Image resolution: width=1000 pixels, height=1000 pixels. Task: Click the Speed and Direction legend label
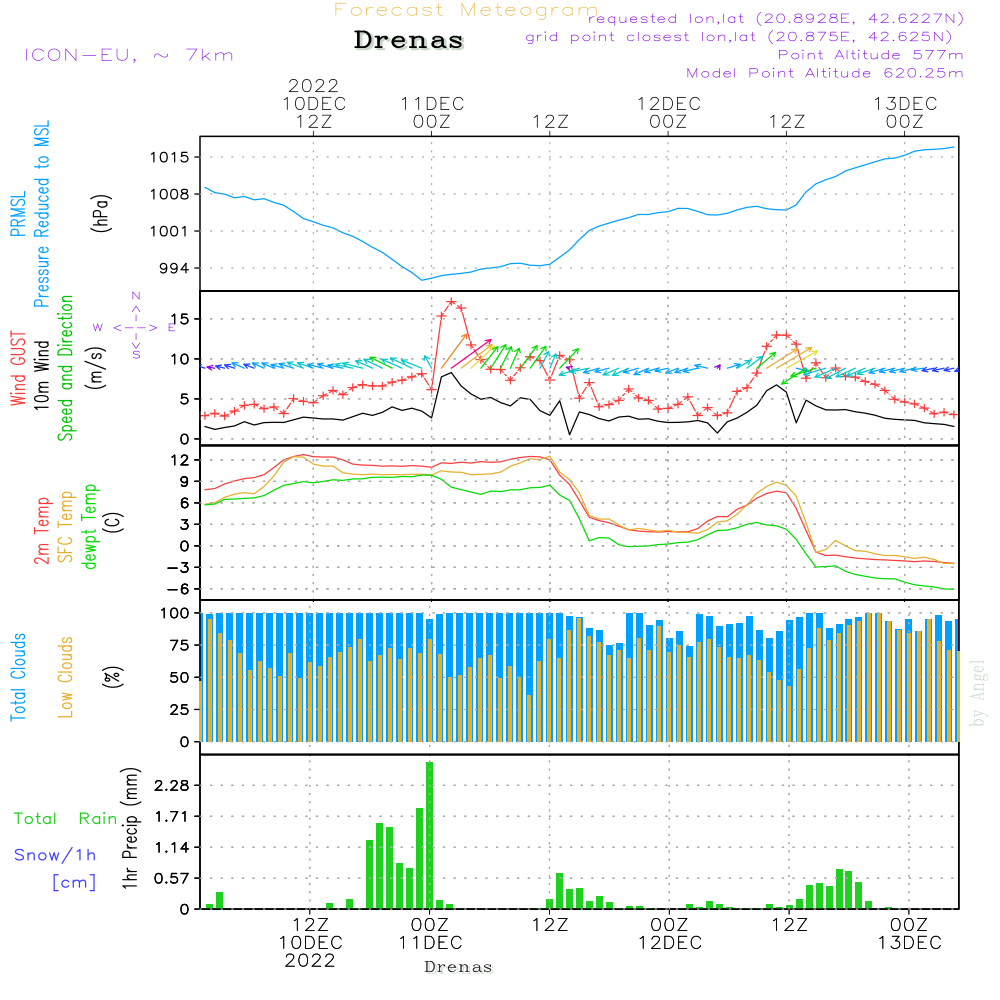tap(66, 368)
